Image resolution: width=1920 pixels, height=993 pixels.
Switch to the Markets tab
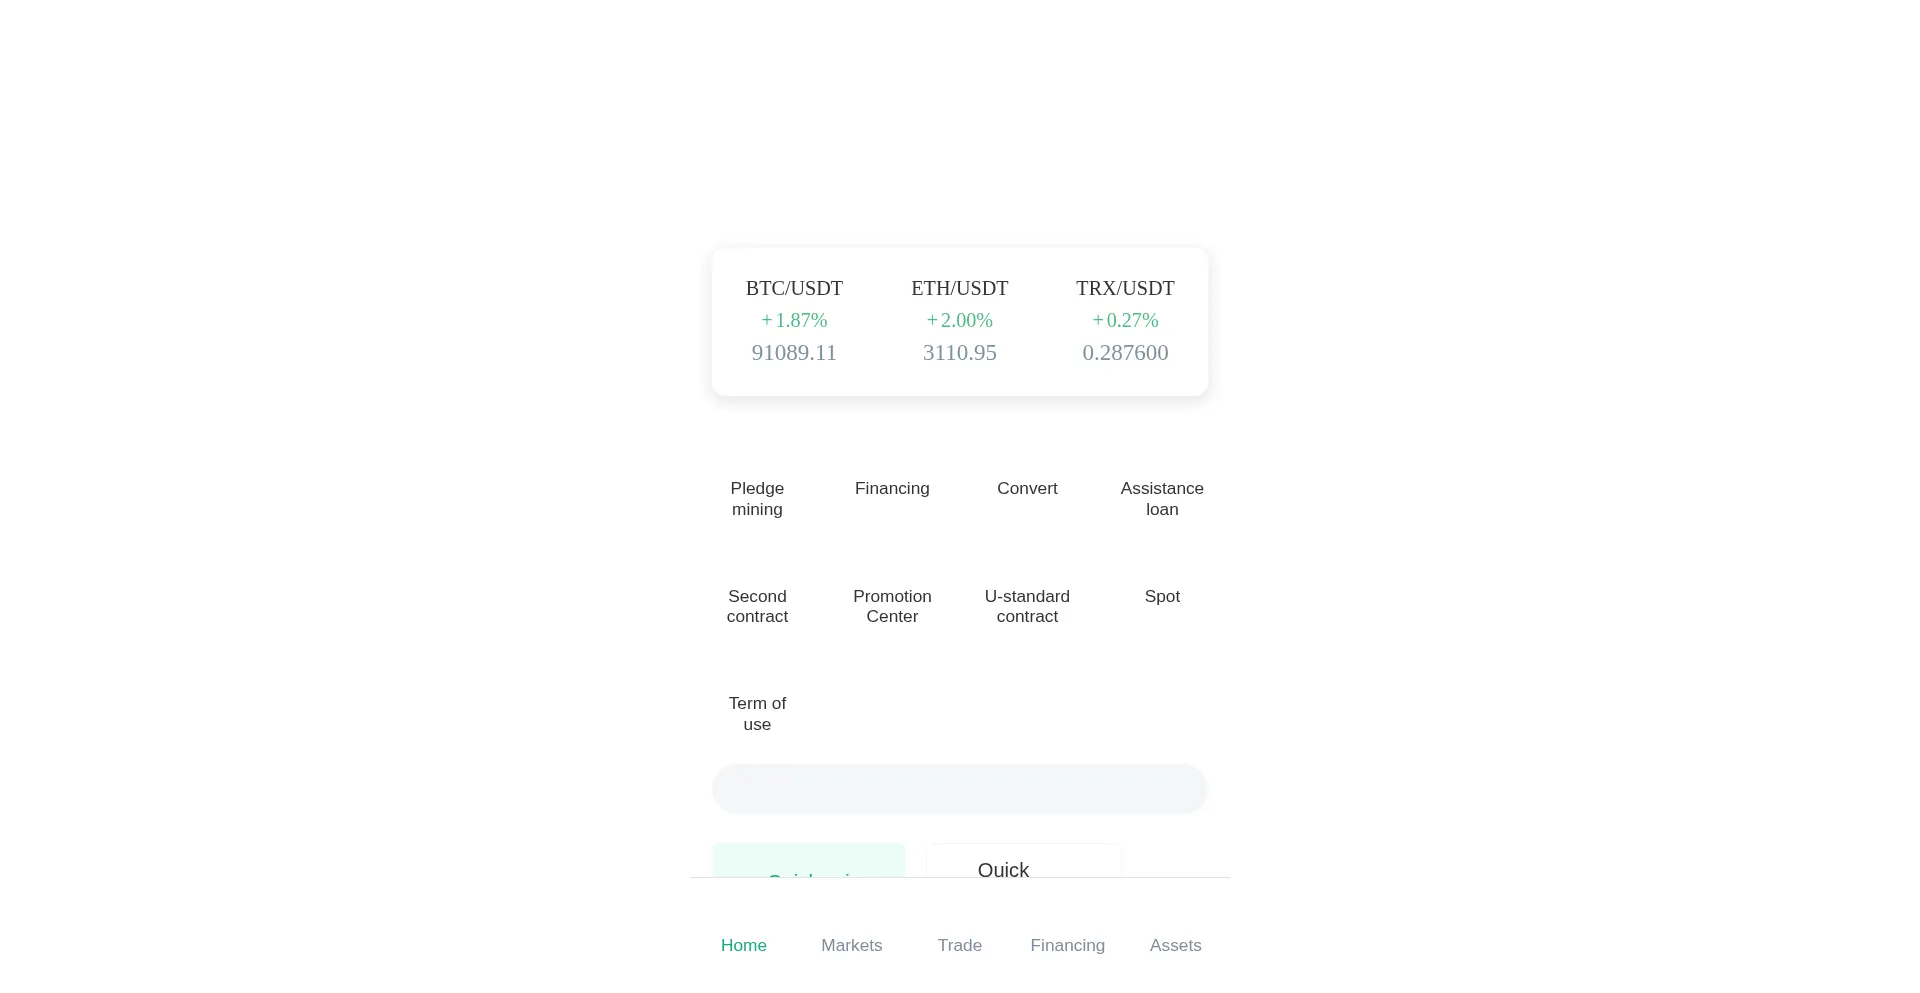click(851, 946)
